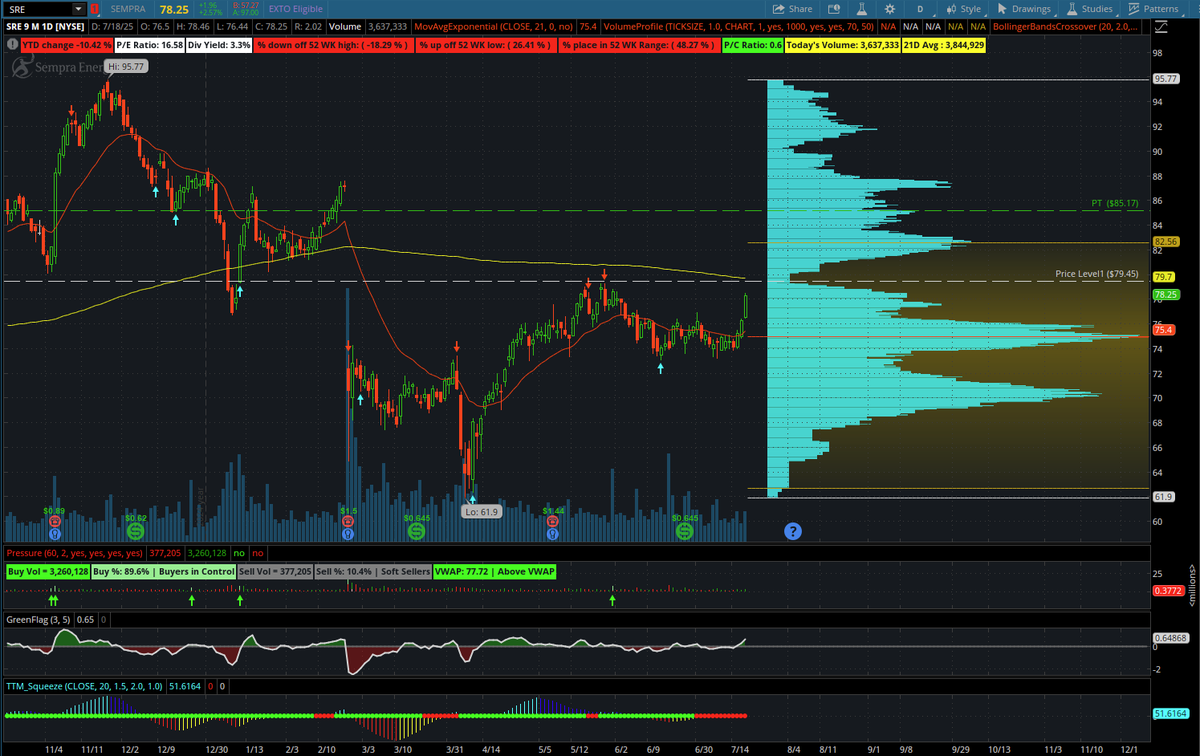Click the 95.77 axis marker

pyautogui.click(x=1165, y=78)
